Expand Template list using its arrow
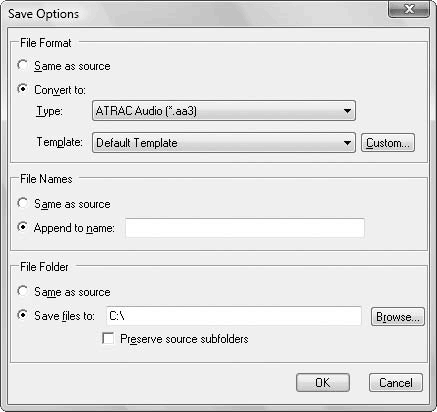This screenshot has width=437, height=412. (x=347, y=143)
